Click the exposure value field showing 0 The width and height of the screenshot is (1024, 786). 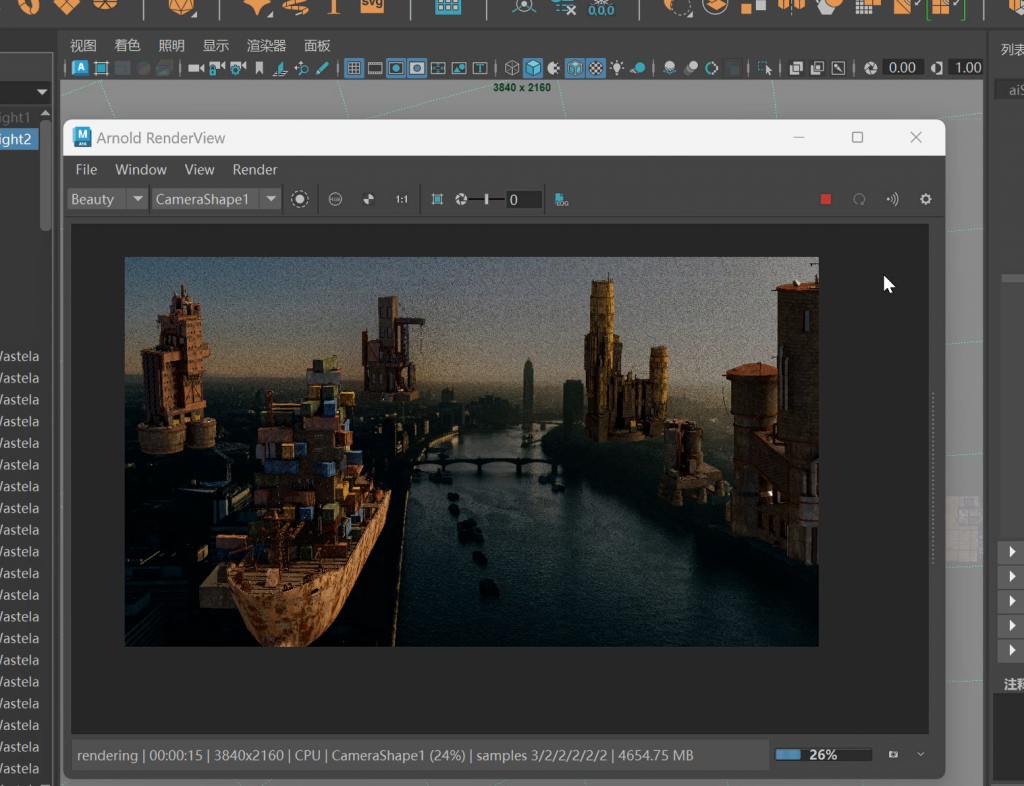(x=524, y=199)
